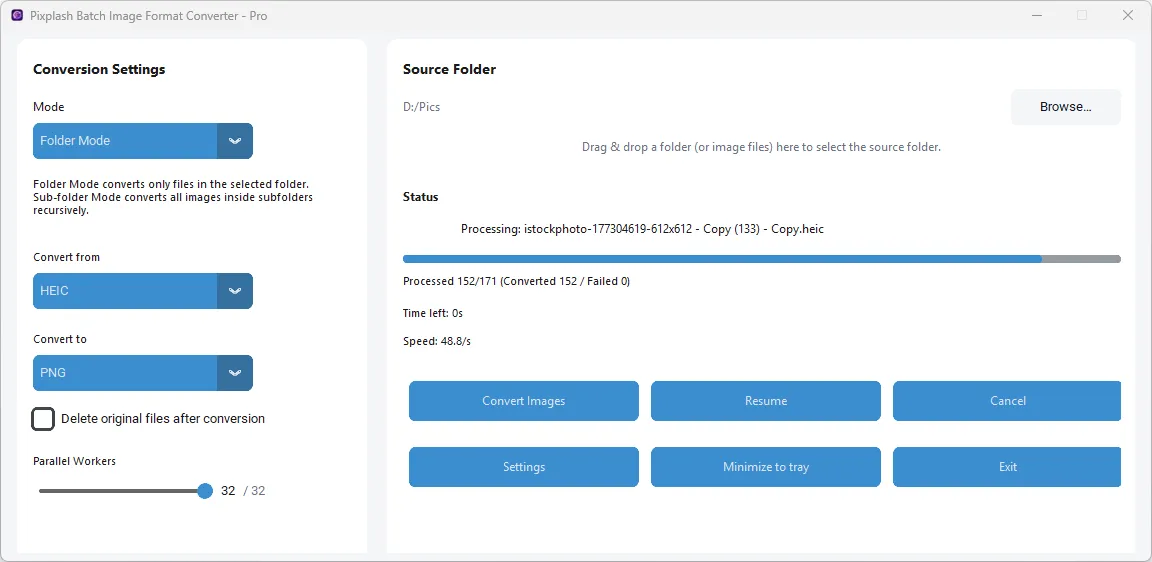
Task: Click the Resume button
Action: pos(766,401)
